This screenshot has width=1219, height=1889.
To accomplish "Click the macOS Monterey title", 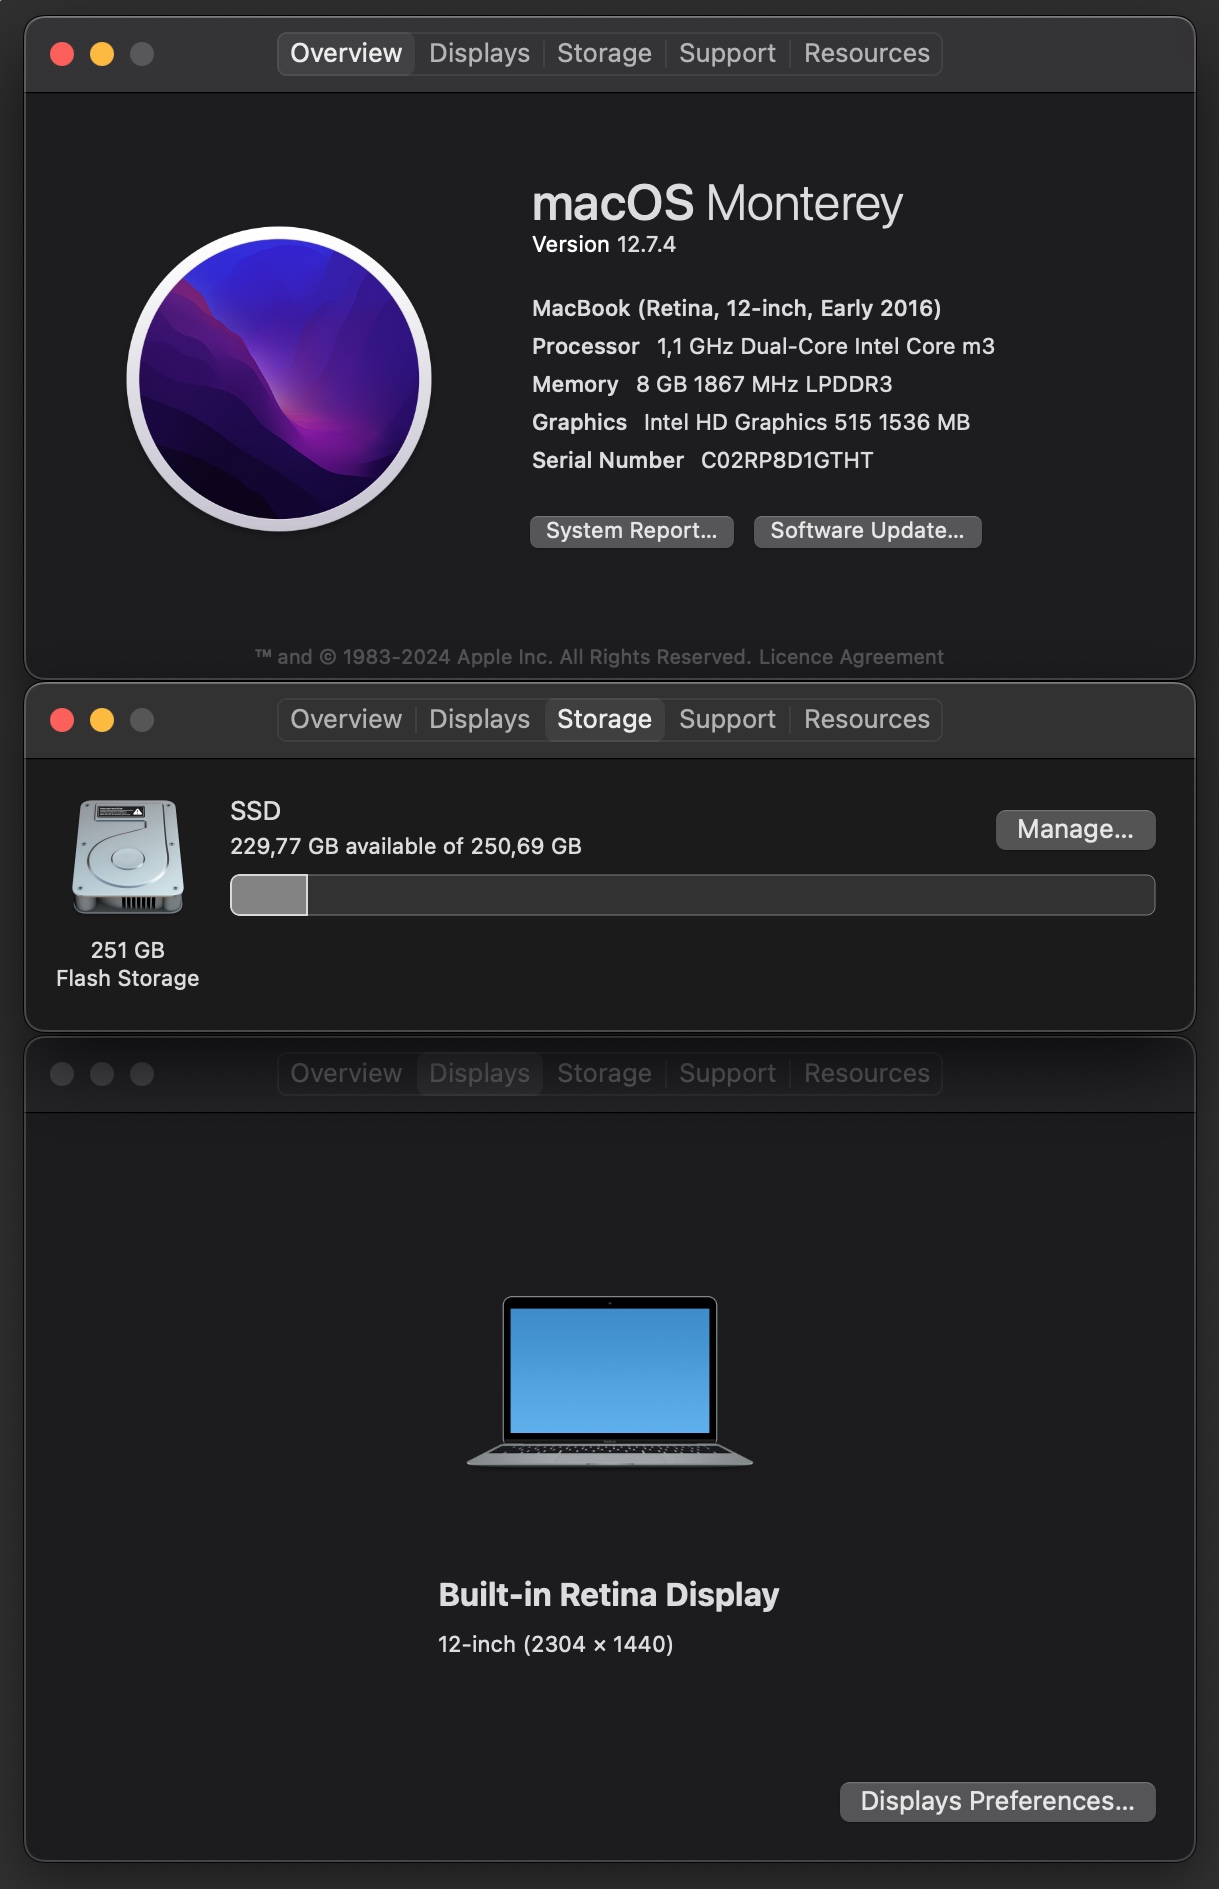I will [718, 203].
